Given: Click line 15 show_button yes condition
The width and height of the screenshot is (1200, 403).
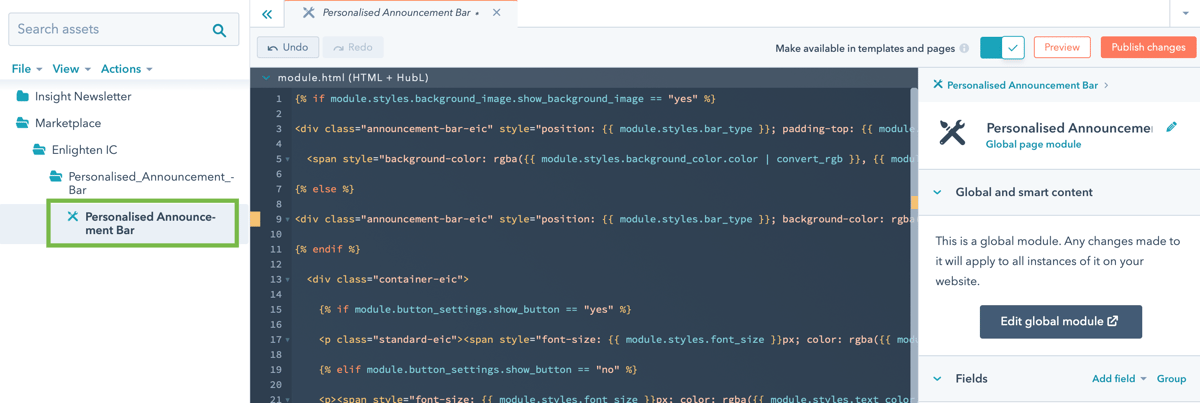Looking at the screenshot, I should [475, 310].
